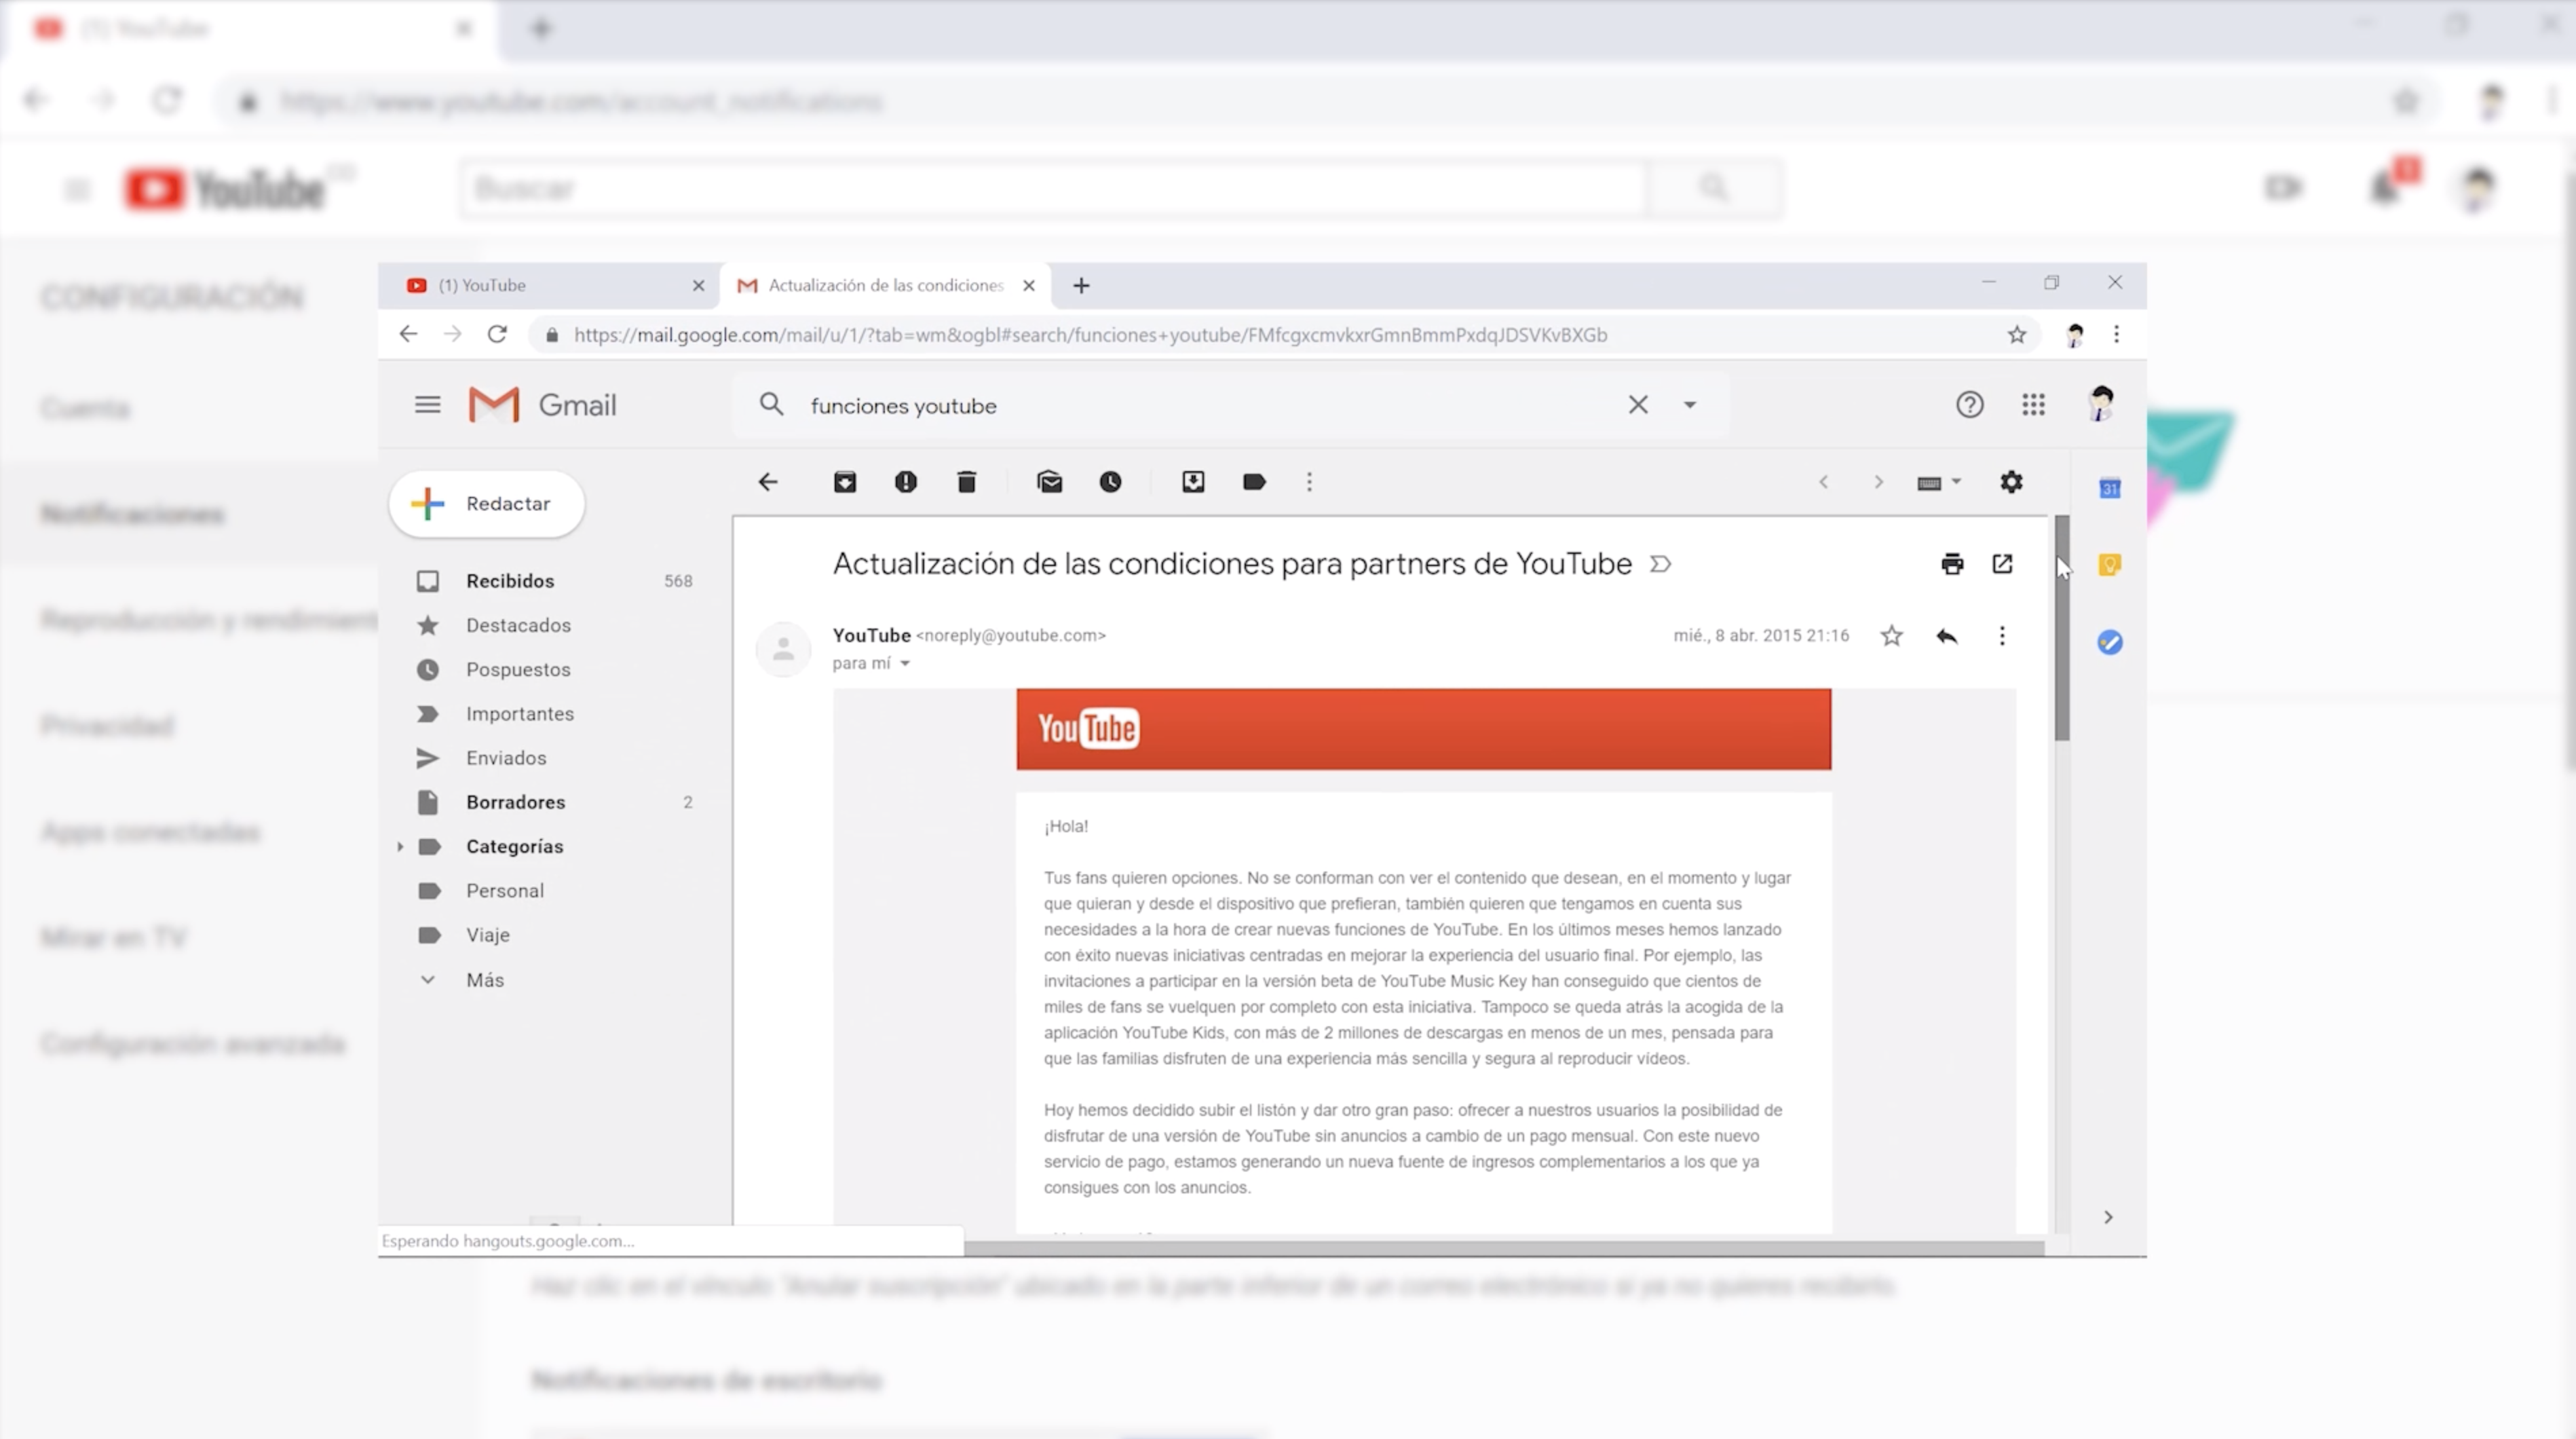Viewport: 2576px width, 1439px height.
Task: Open the Chrome profile icon in Gmail window
Action: (2074, 335)
